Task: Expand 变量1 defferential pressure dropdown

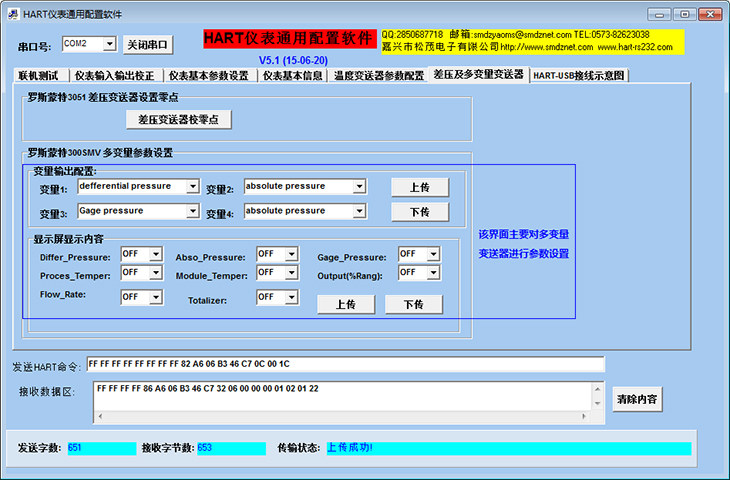Action: (x=193, y=186)
